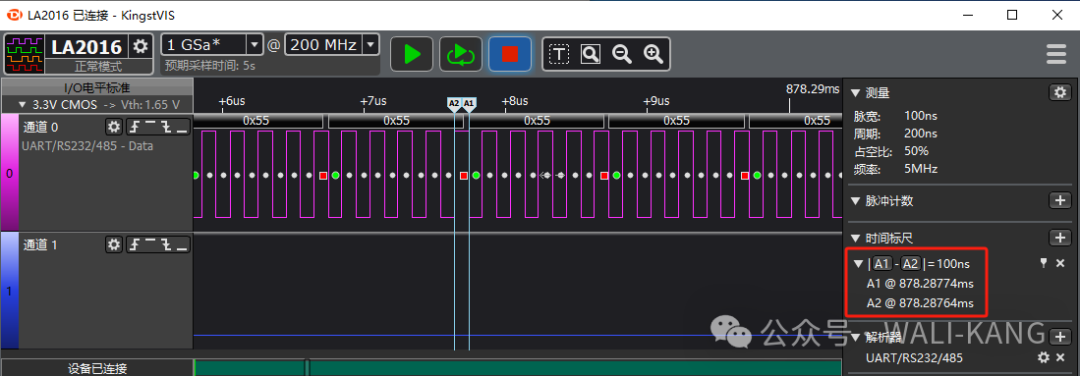Set channel 1 falling edge trigger
Viewport: 1080px width, 376px height.
click(166, 244)
